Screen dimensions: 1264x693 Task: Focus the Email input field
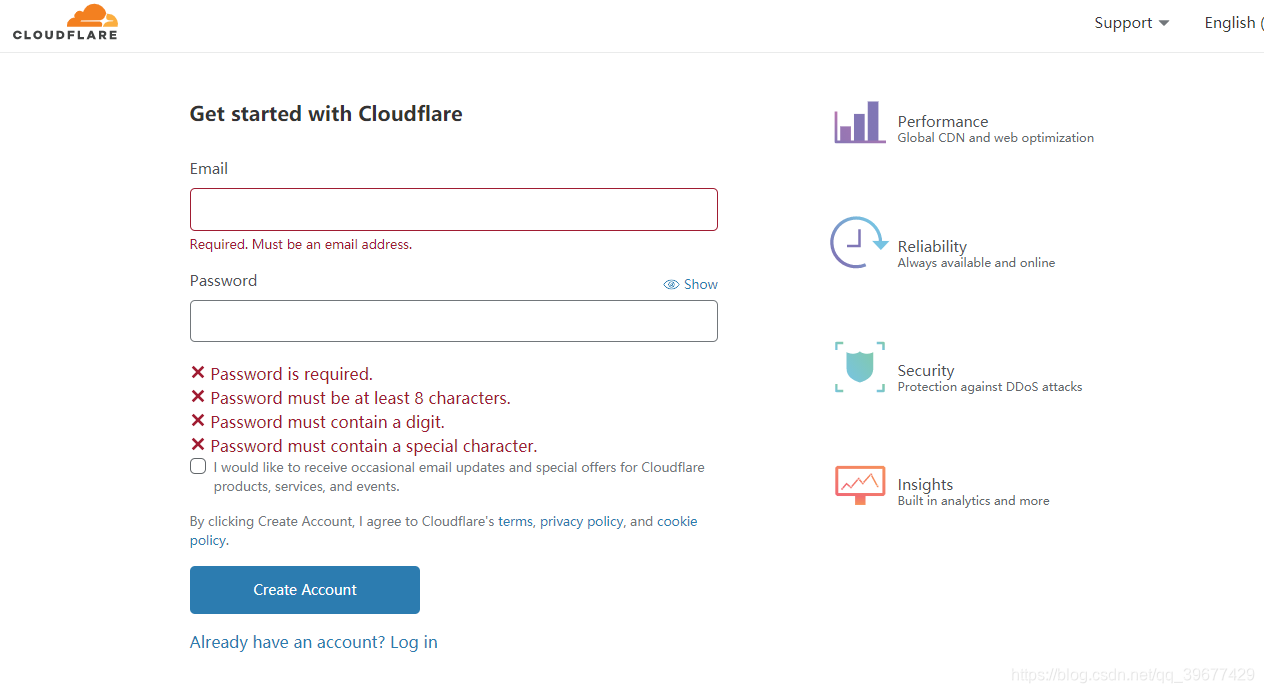click(x=454, y=210)
